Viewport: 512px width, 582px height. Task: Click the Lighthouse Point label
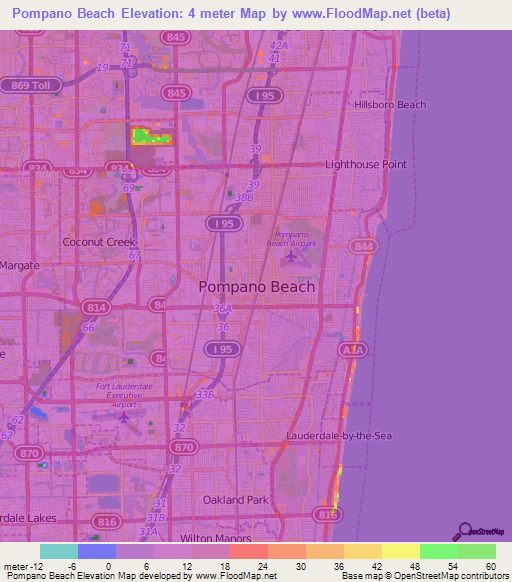366,164
